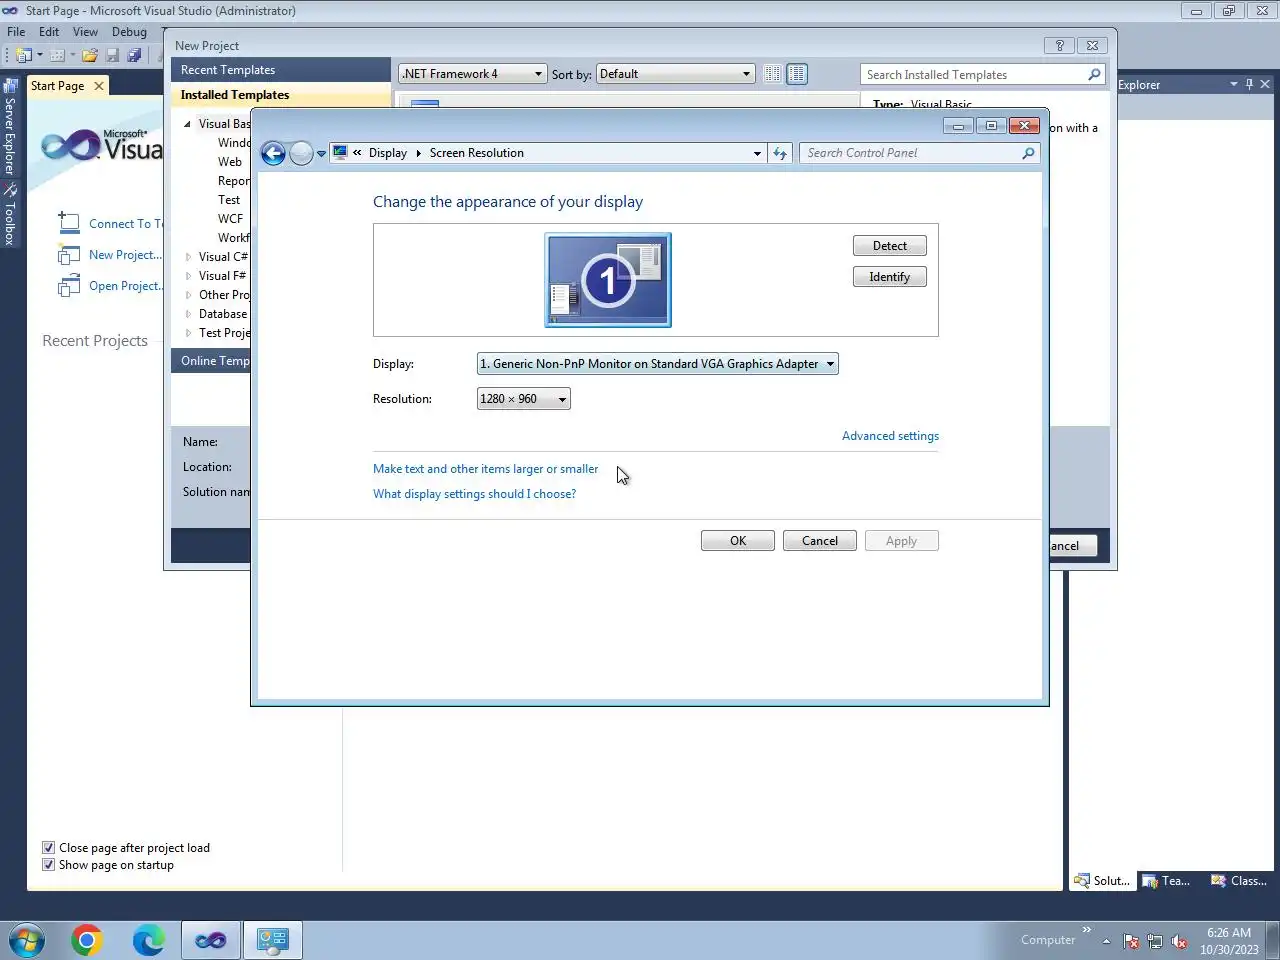Click the Open File folder icon in toolbar
Viewport: 1280px width, 960px height.
click(x=90, y=55)
